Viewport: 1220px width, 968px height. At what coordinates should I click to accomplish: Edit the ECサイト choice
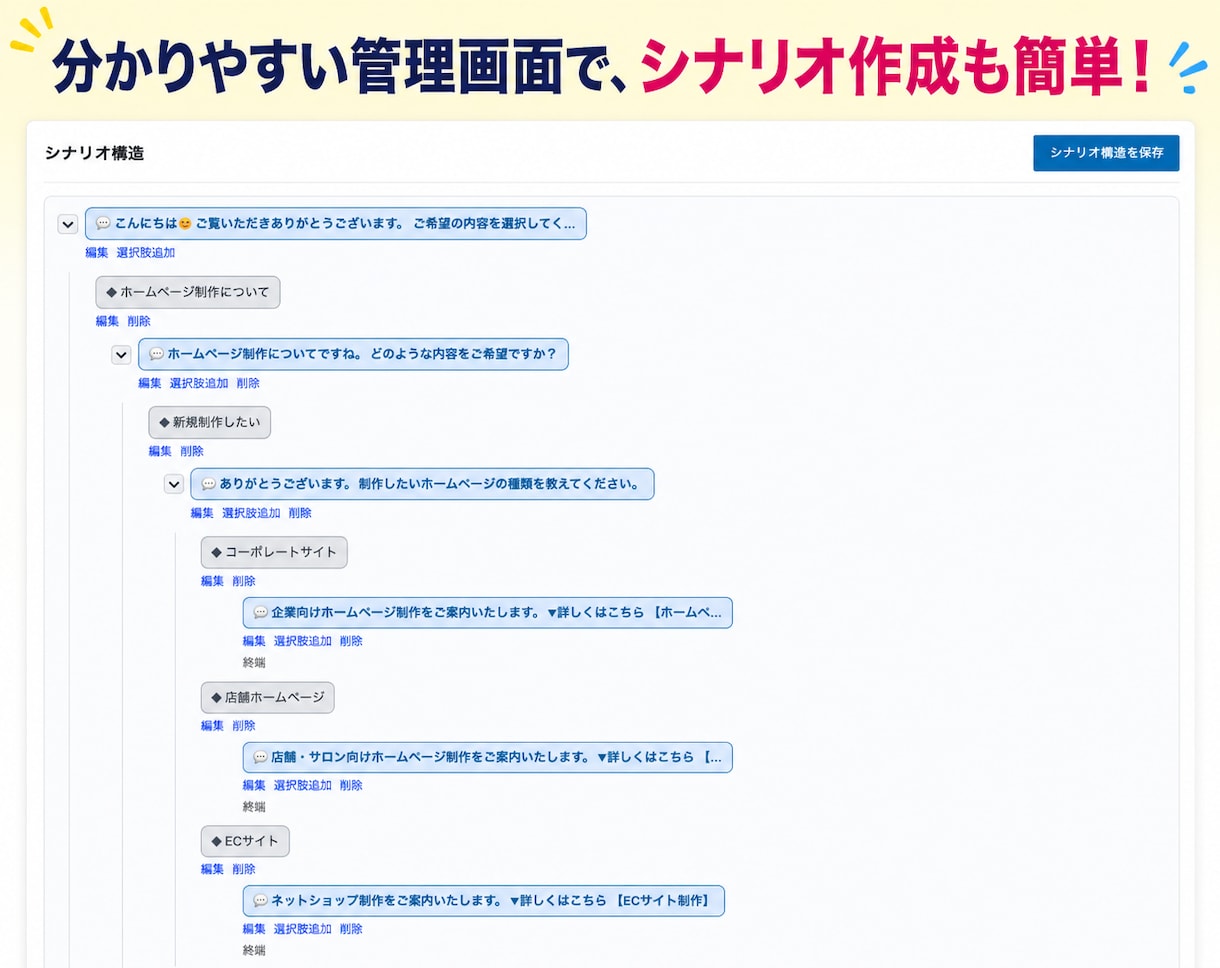tap(212, 870)
